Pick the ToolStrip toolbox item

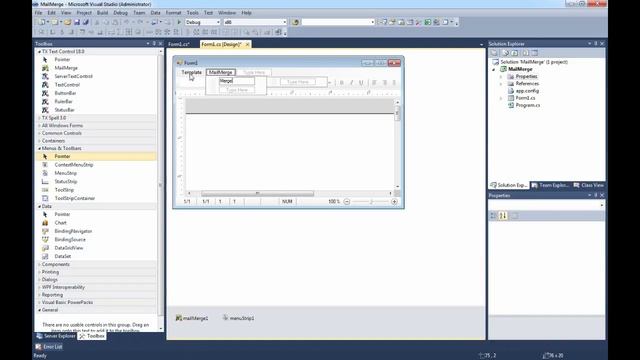click(x=64, y=190)
